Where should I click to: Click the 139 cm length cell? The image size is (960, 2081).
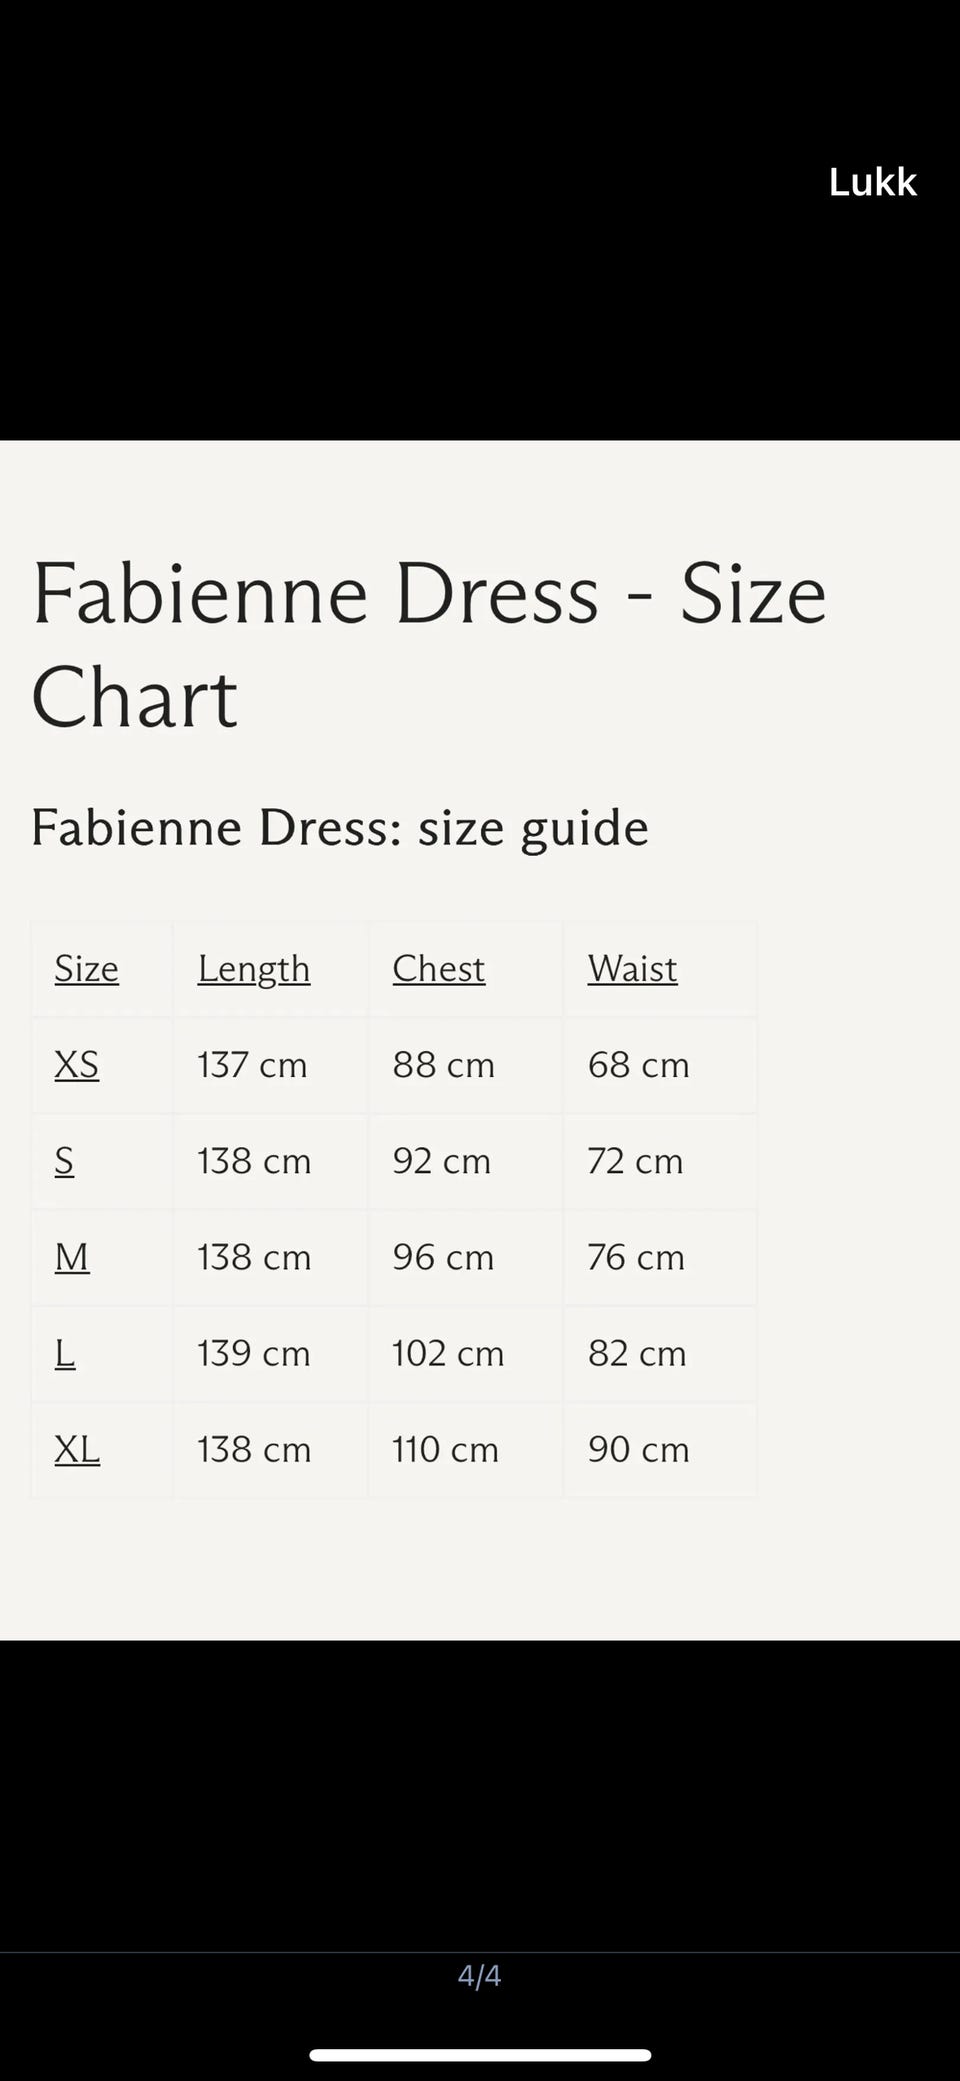click(x=253, y=1352)
